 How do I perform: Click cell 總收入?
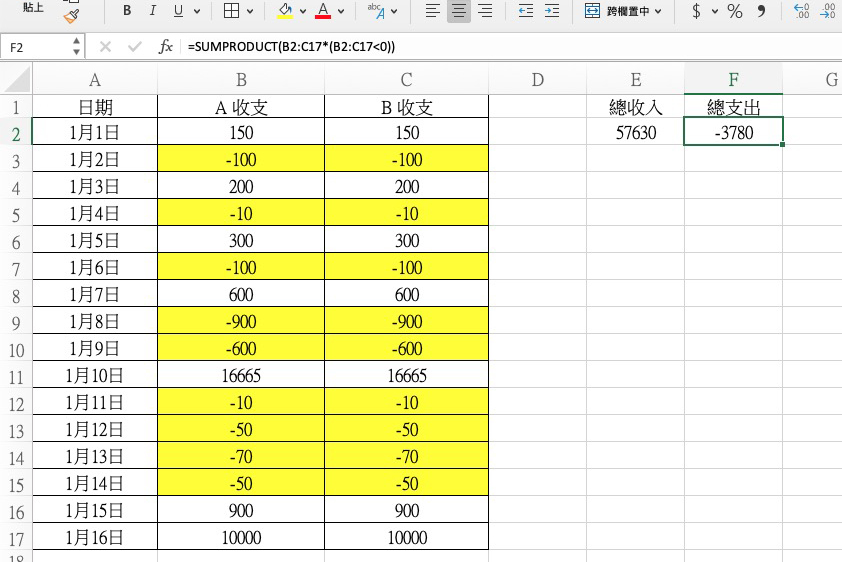[x=636, y=107]
